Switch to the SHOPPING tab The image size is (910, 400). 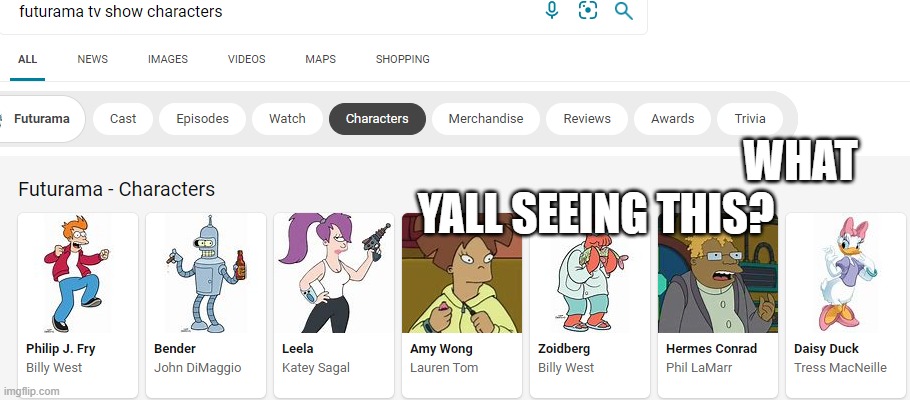pos(403,59)
